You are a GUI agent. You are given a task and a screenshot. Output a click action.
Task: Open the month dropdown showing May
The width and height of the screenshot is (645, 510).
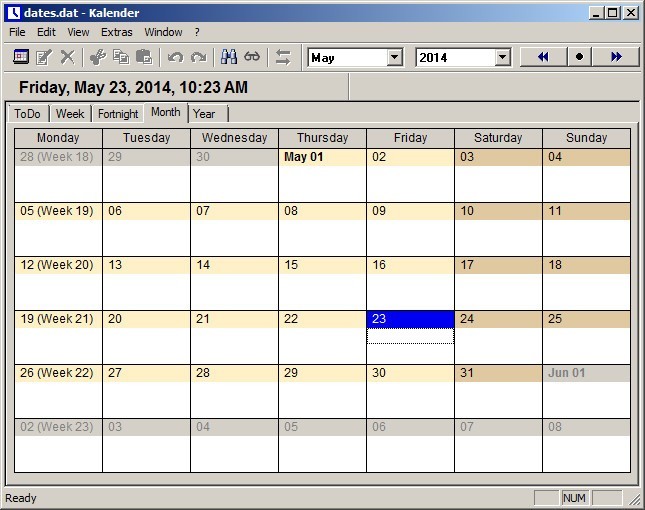point(394,57)
